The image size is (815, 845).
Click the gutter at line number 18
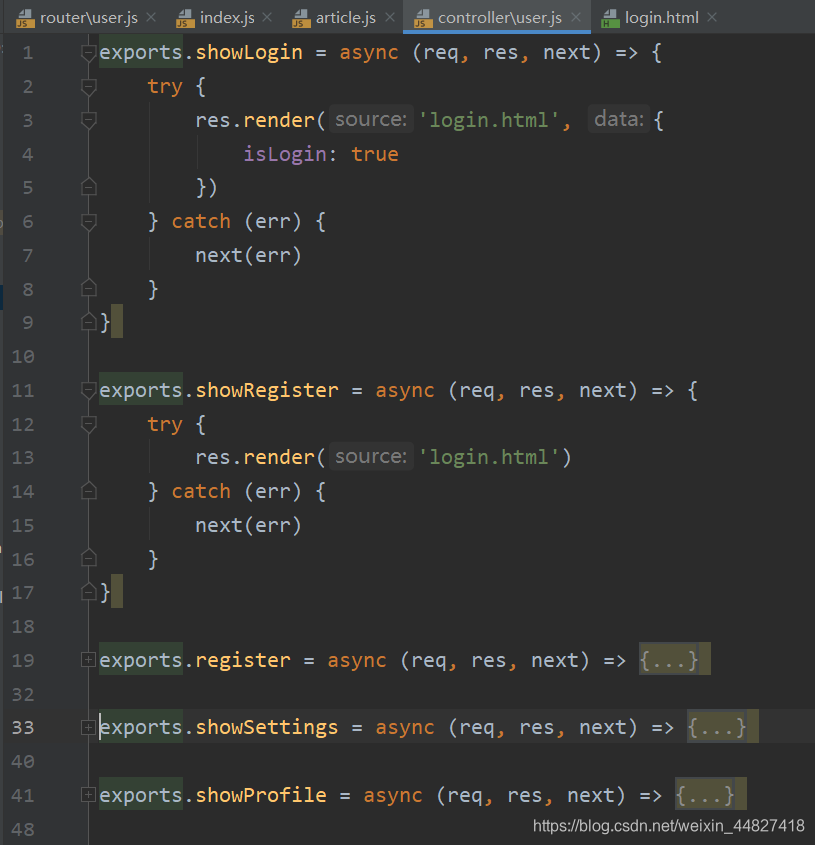tap(23, 627)
